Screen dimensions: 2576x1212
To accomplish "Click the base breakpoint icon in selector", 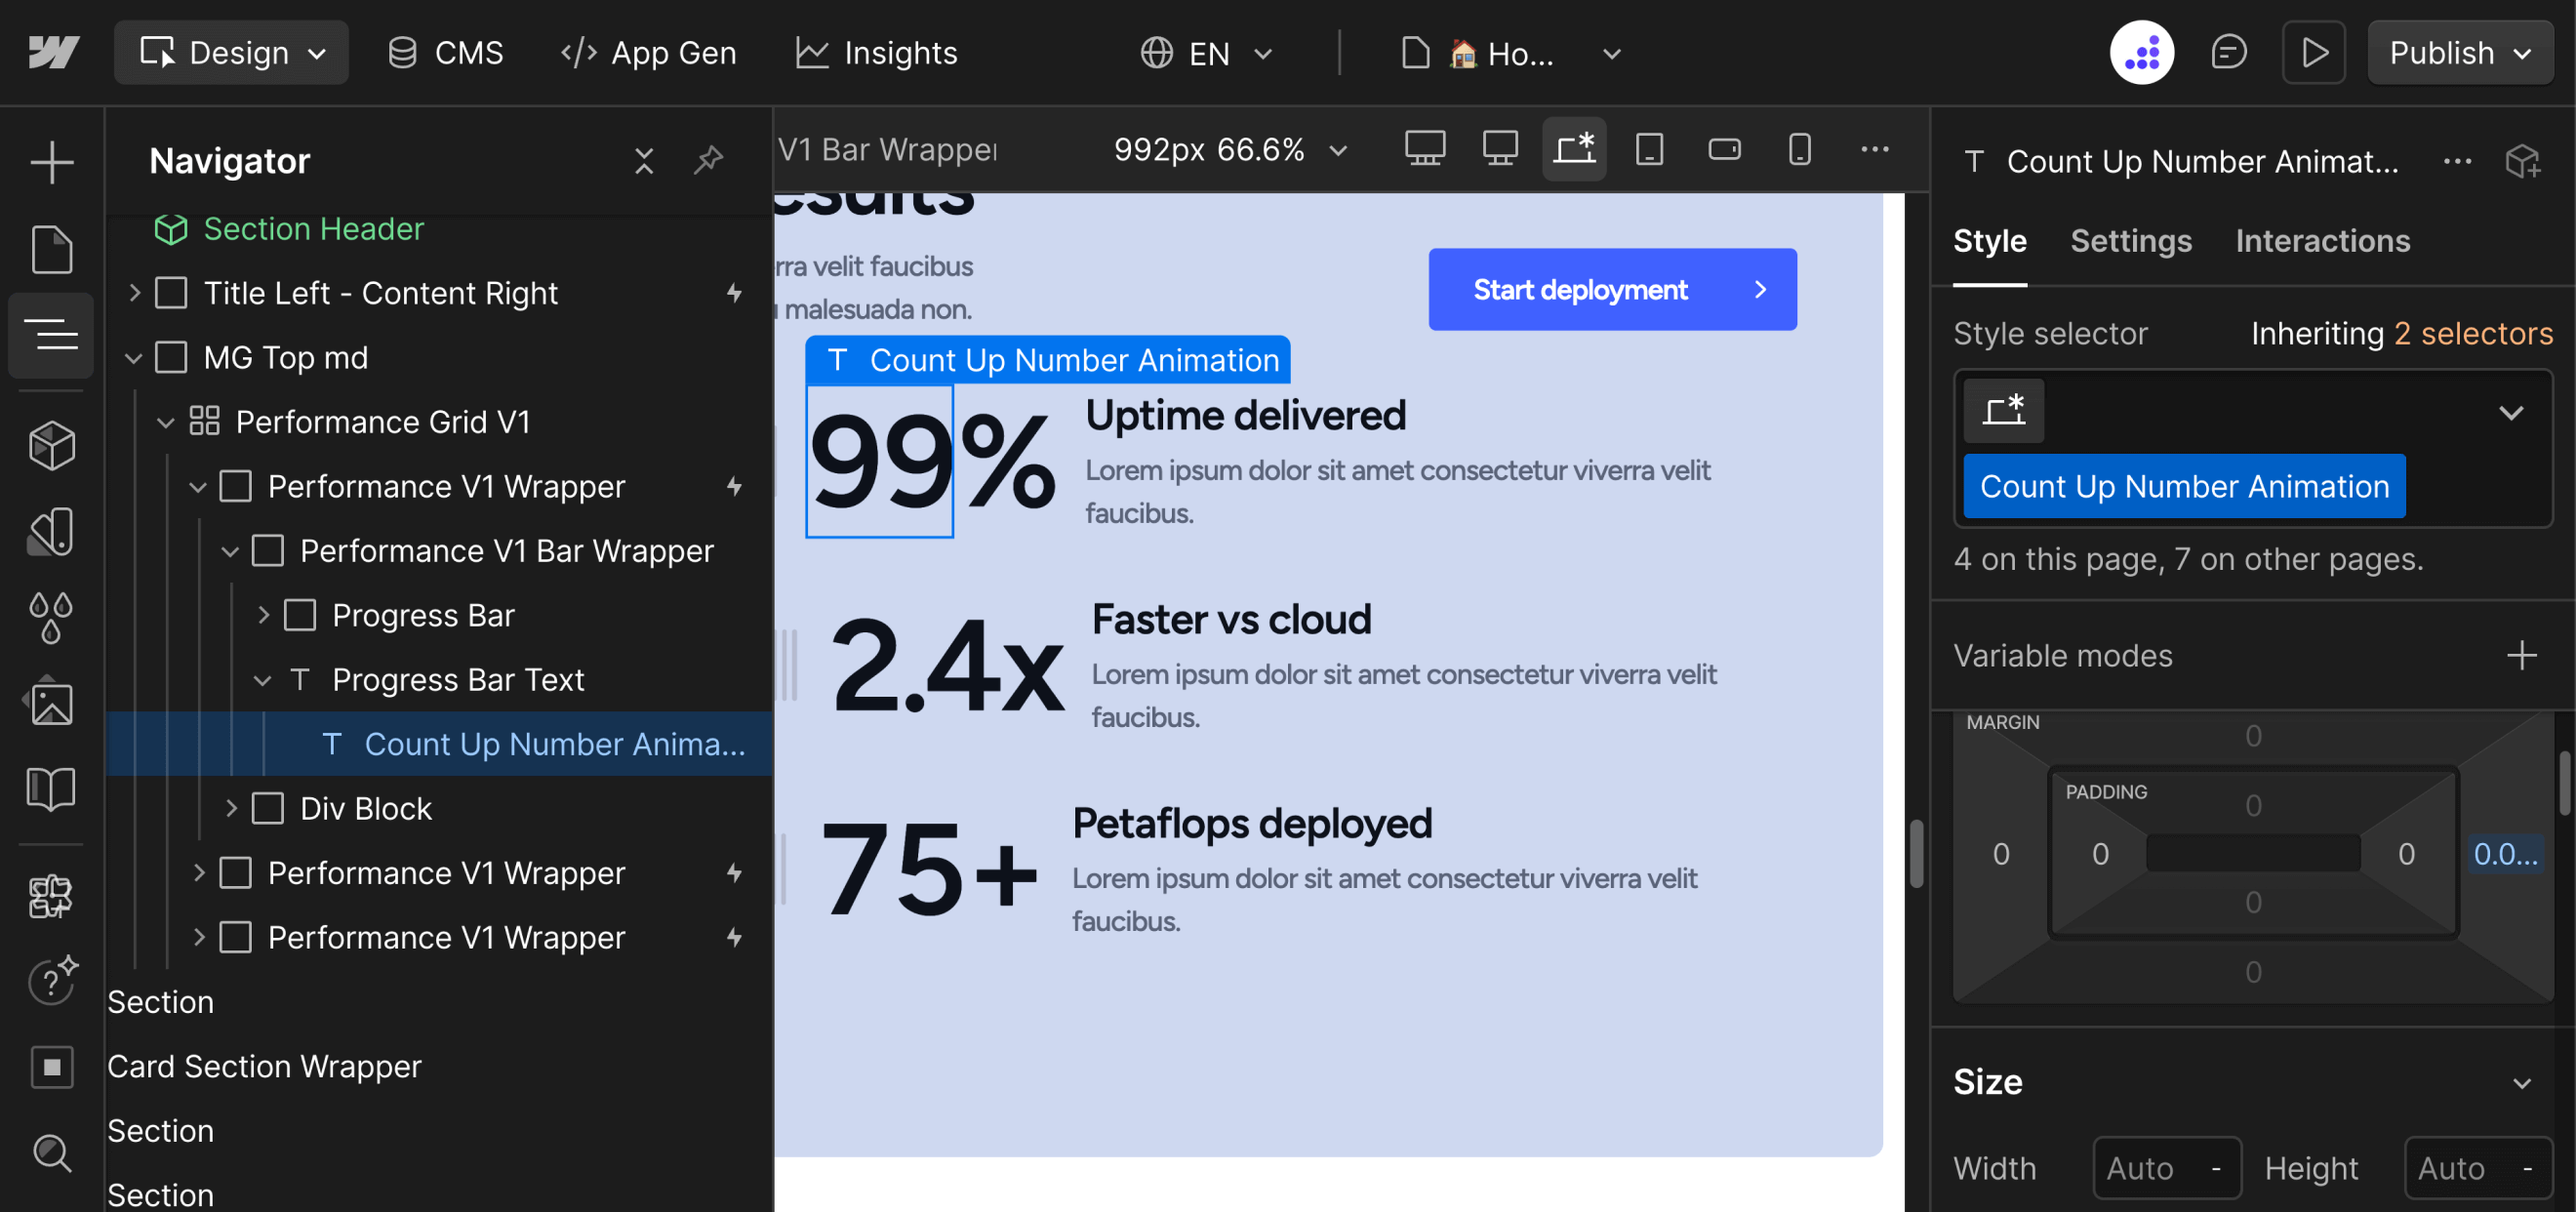I will coord(2003,411).
